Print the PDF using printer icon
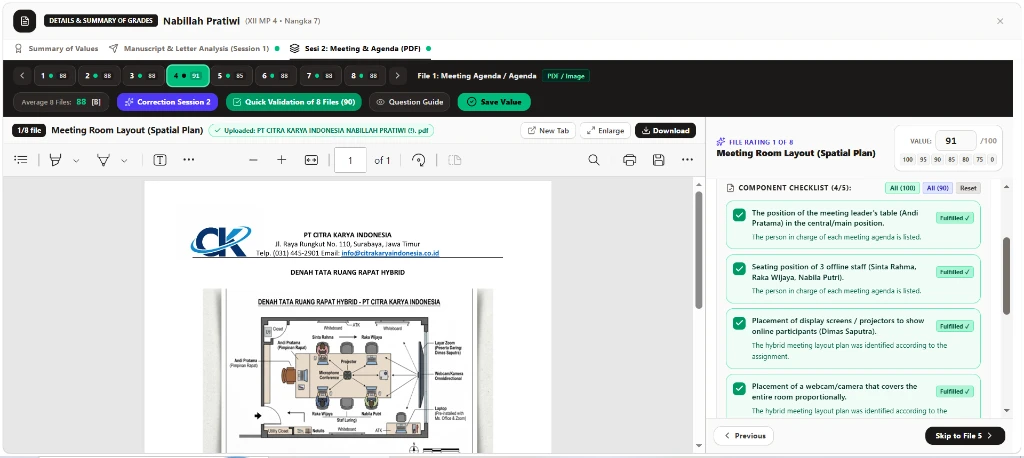The height and width of the screenshot is (458, 1024). coord(630,160)
